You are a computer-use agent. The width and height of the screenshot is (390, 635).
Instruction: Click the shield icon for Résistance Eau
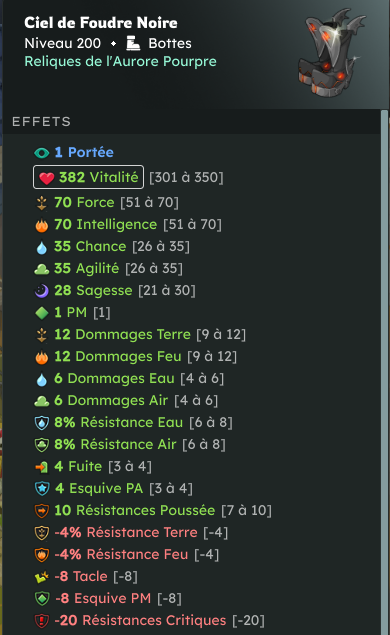pyautogui.click(x=42, y=423)
